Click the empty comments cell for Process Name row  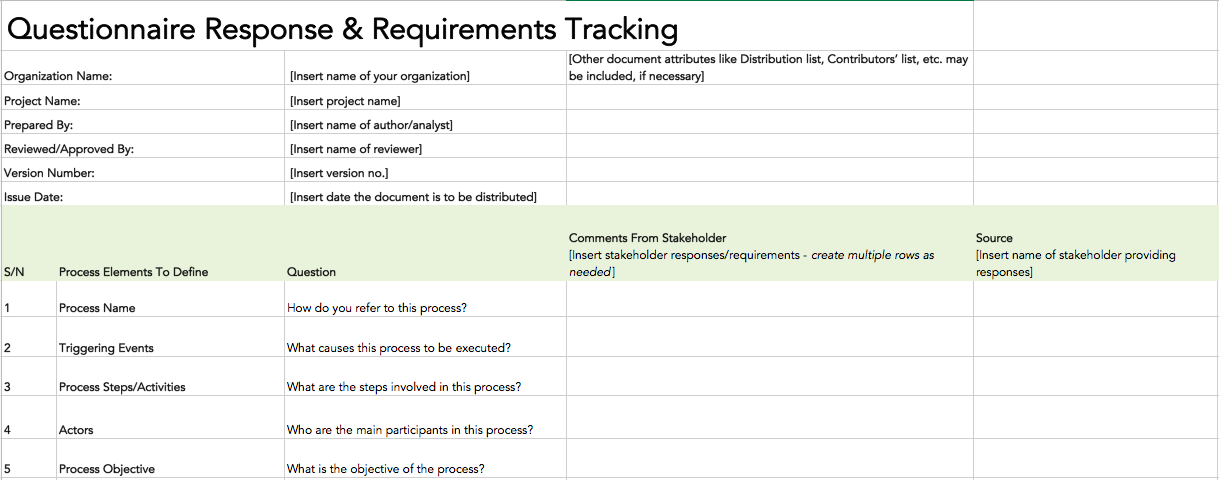coord(769,299)
